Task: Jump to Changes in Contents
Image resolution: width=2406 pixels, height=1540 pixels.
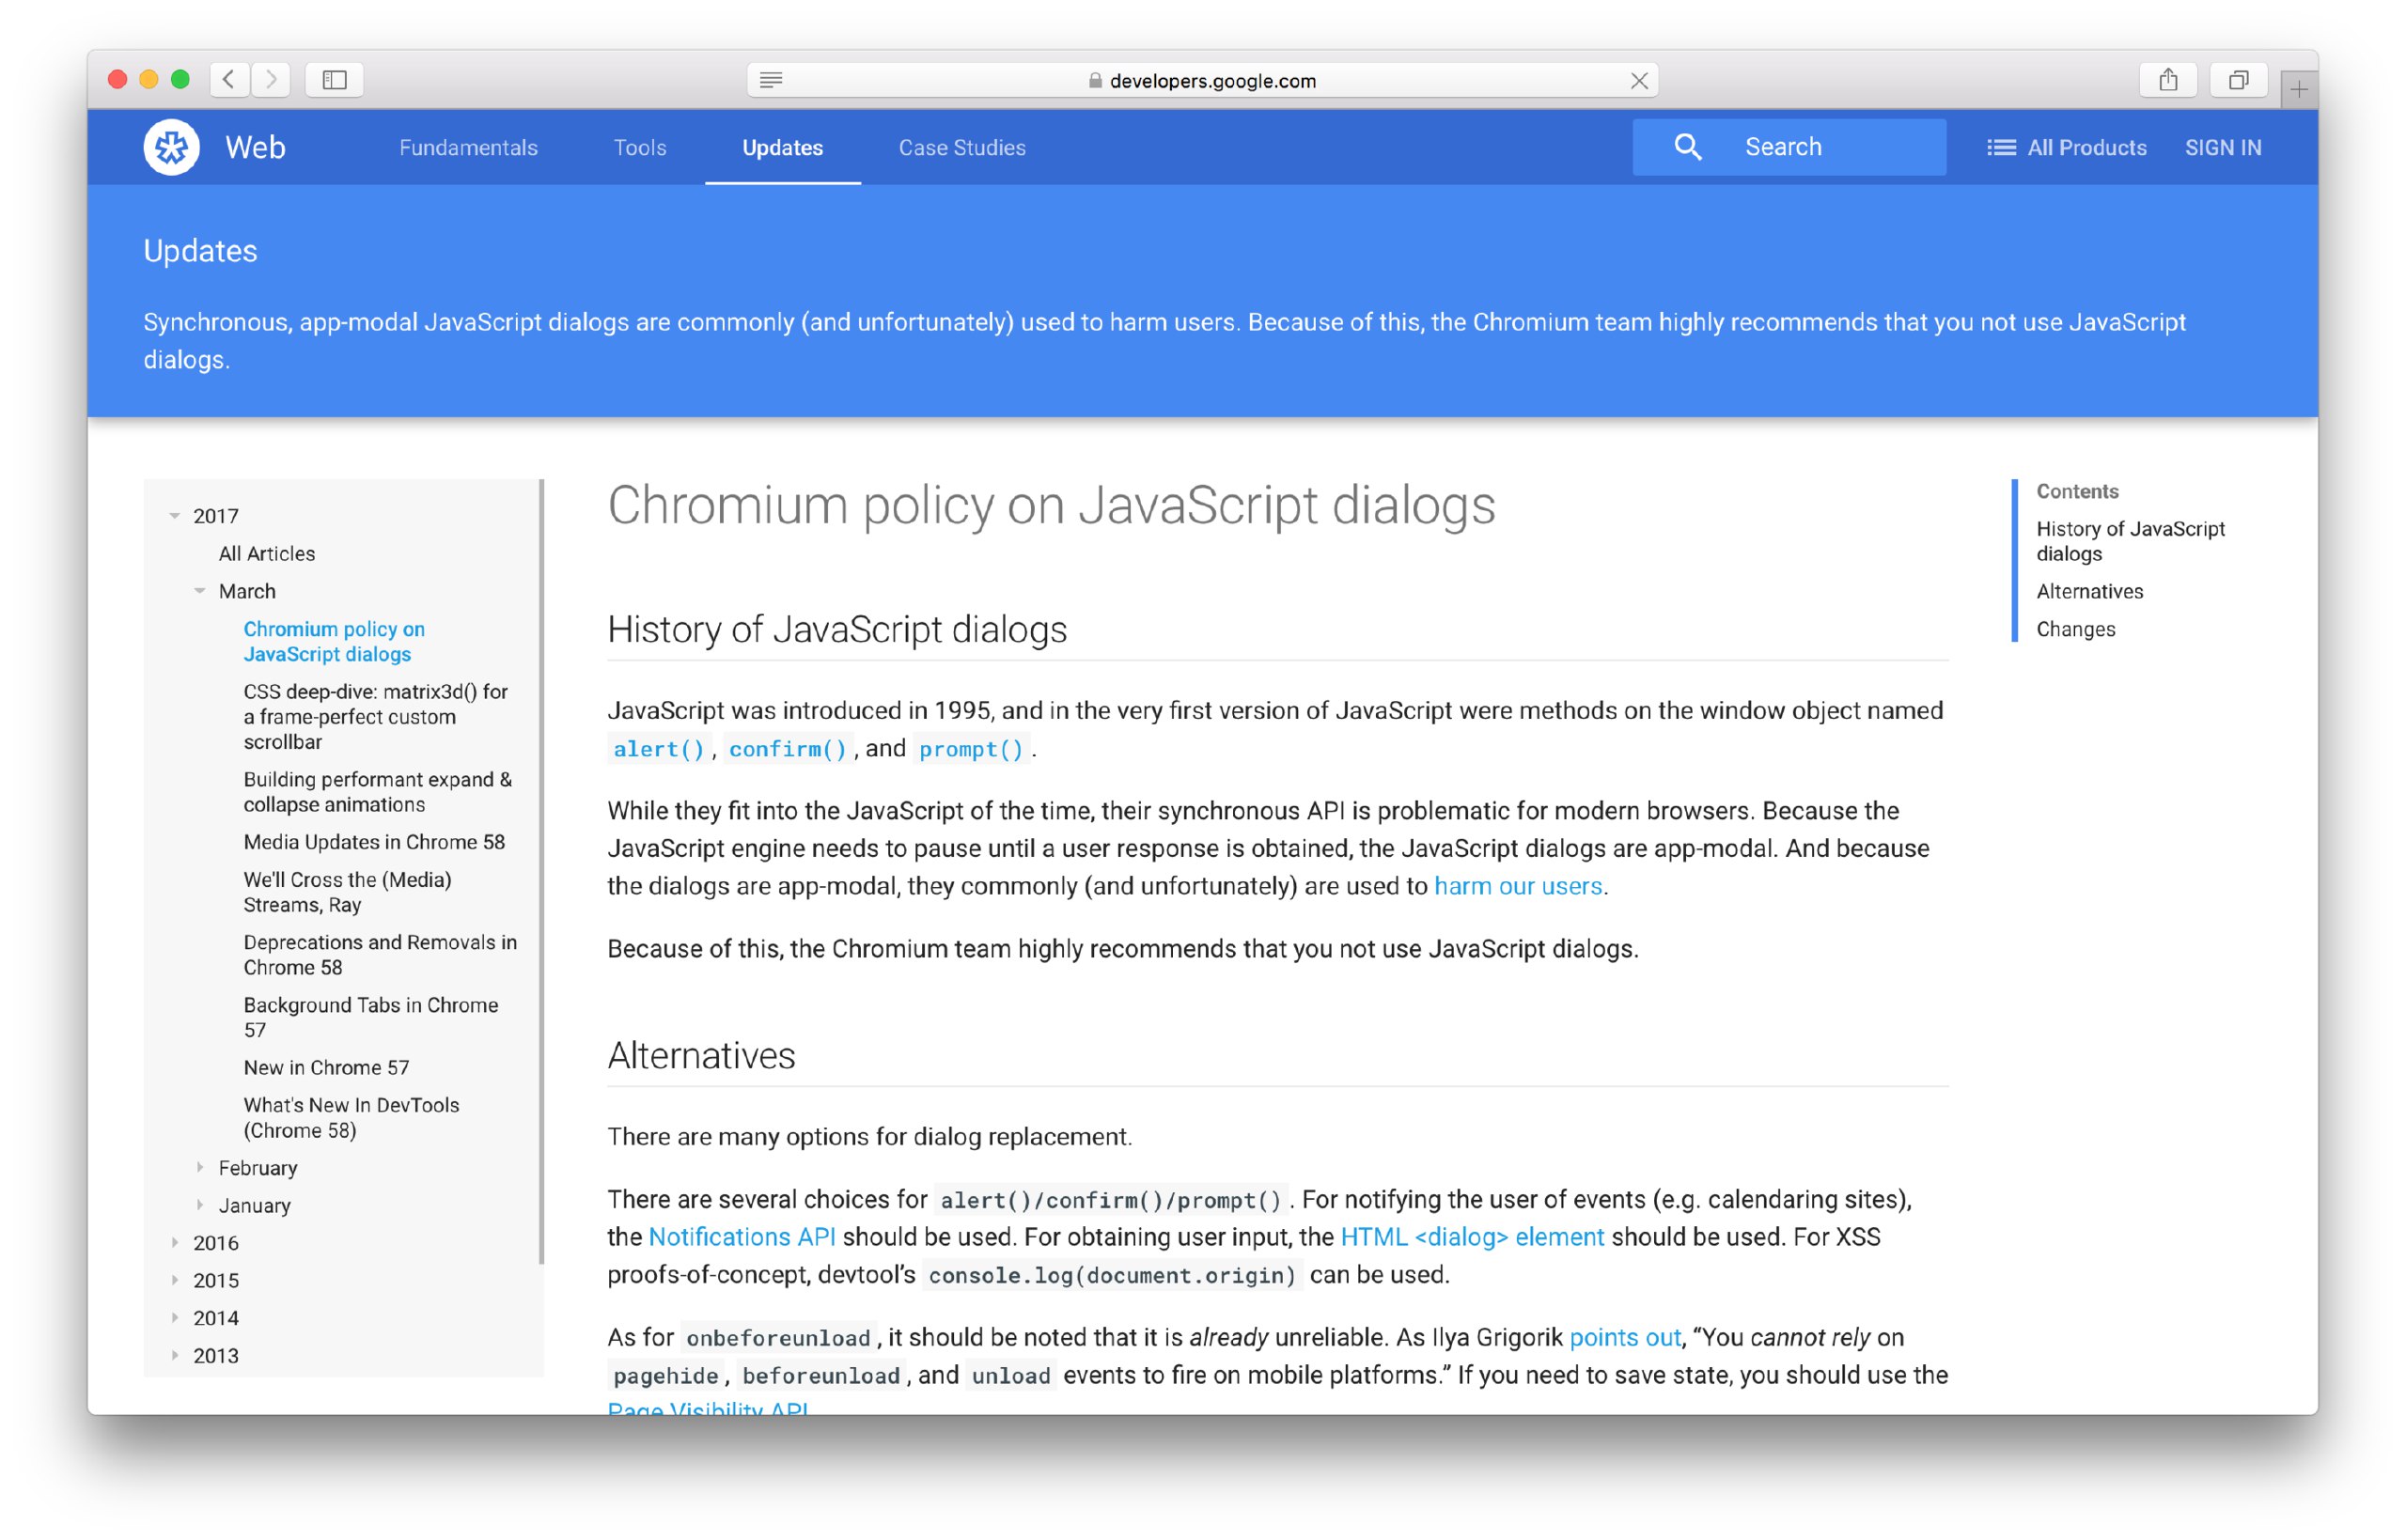Action: point(2075,629)
